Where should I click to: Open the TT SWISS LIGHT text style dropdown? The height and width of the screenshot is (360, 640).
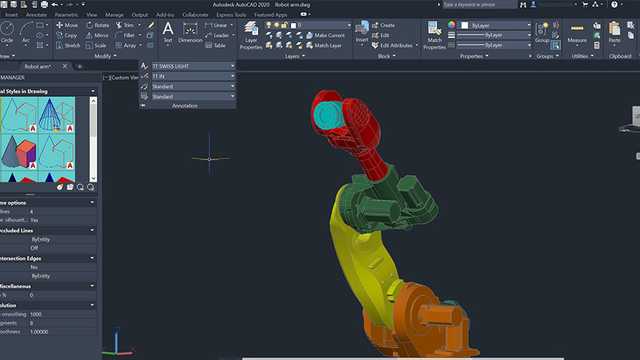pos(193,66)
